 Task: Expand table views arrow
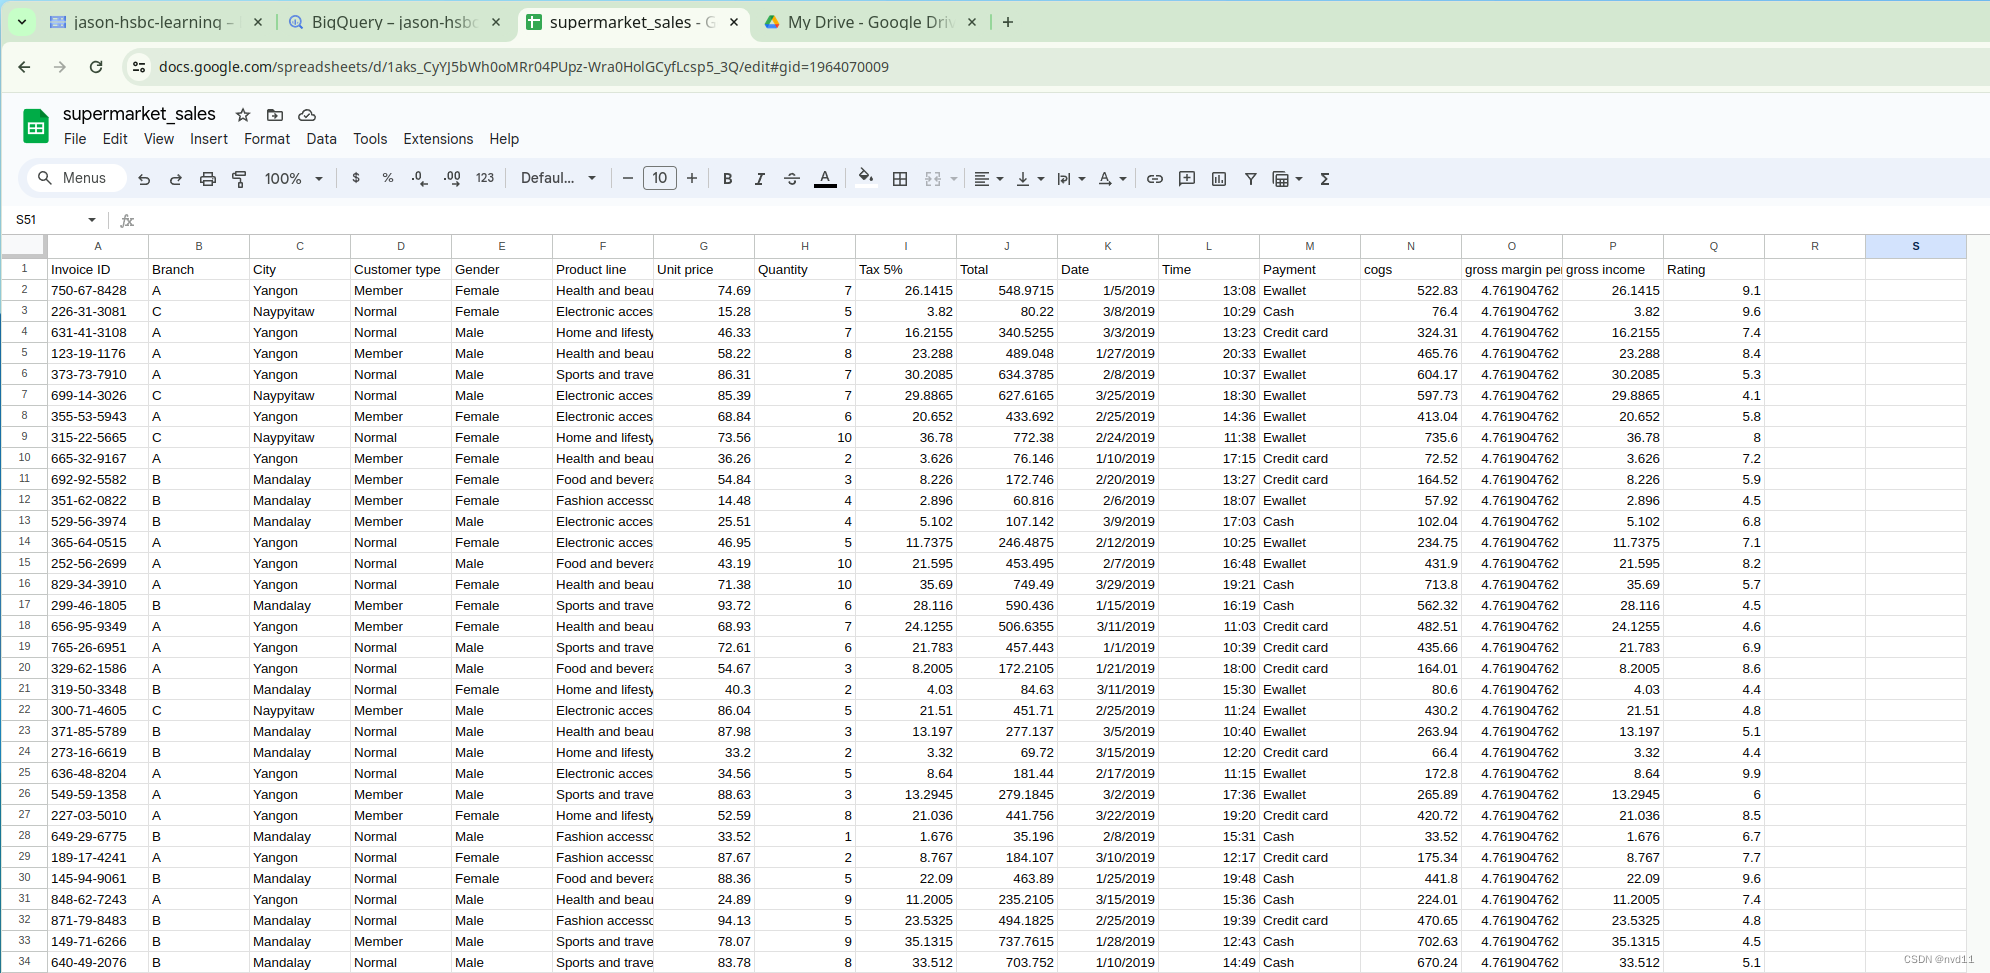pyautogui.click(x=1299, y=179)
